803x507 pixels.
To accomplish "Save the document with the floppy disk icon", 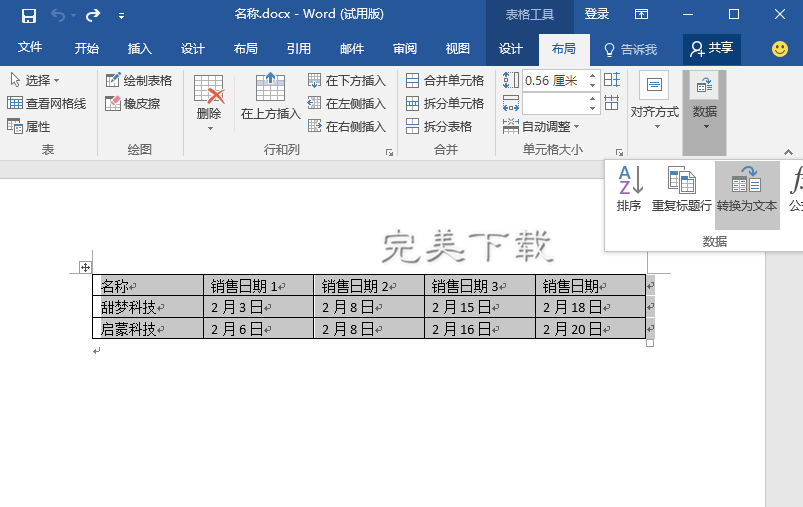I will click(x=29, y=15).
